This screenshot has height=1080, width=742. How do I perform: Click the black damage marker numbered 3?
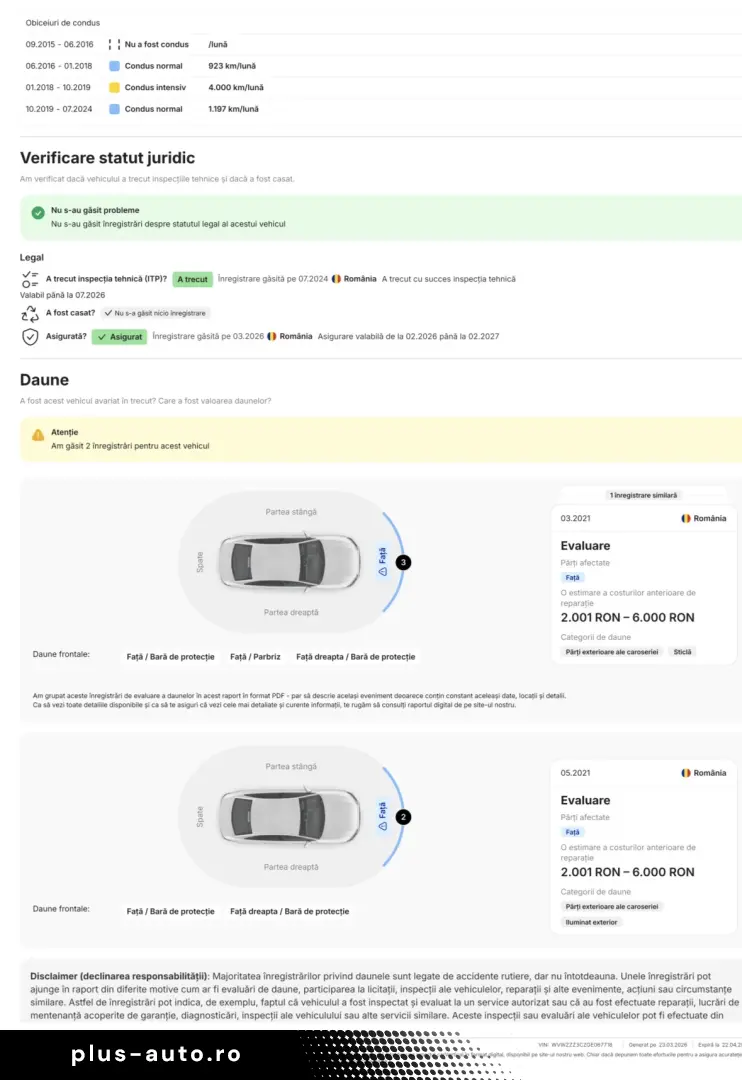(x=404, y=563)
